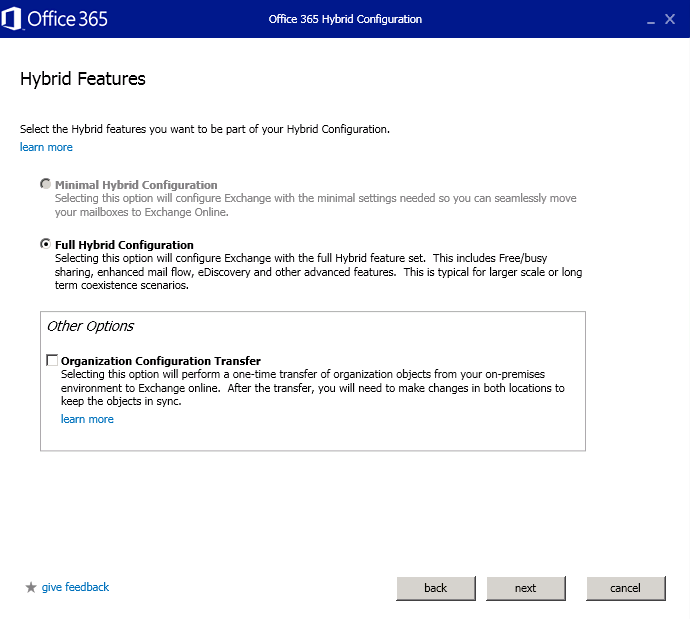690x619 pixels.
Task: Click the 'Select the Hybrid features' instruction text
Action: click(x=205, y=129)
